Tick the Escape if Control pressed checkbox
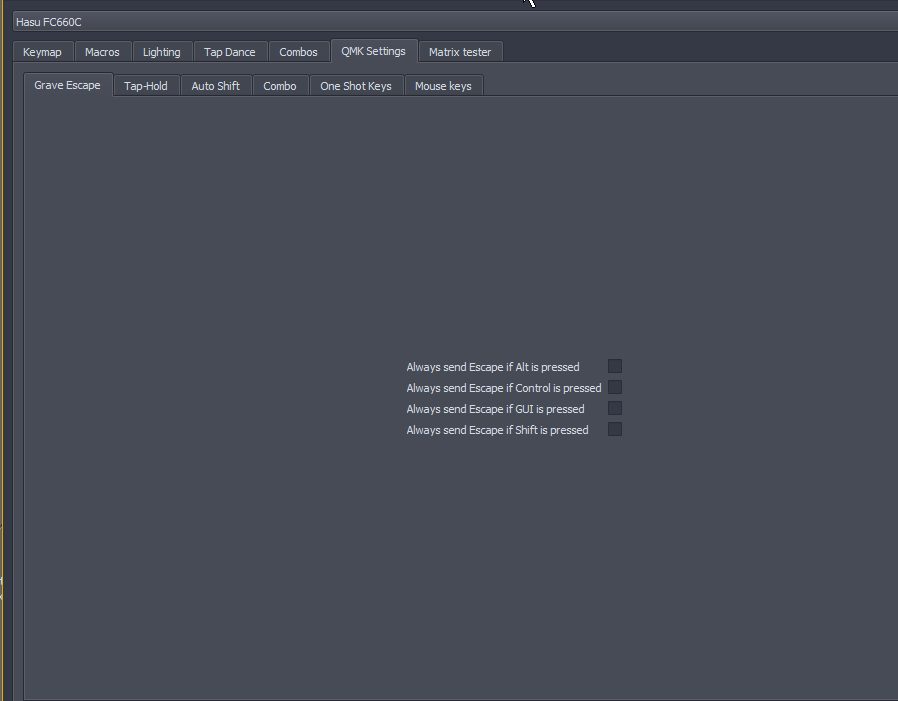Viewport: 898px width, 701px height. click(x=615, y=387)
